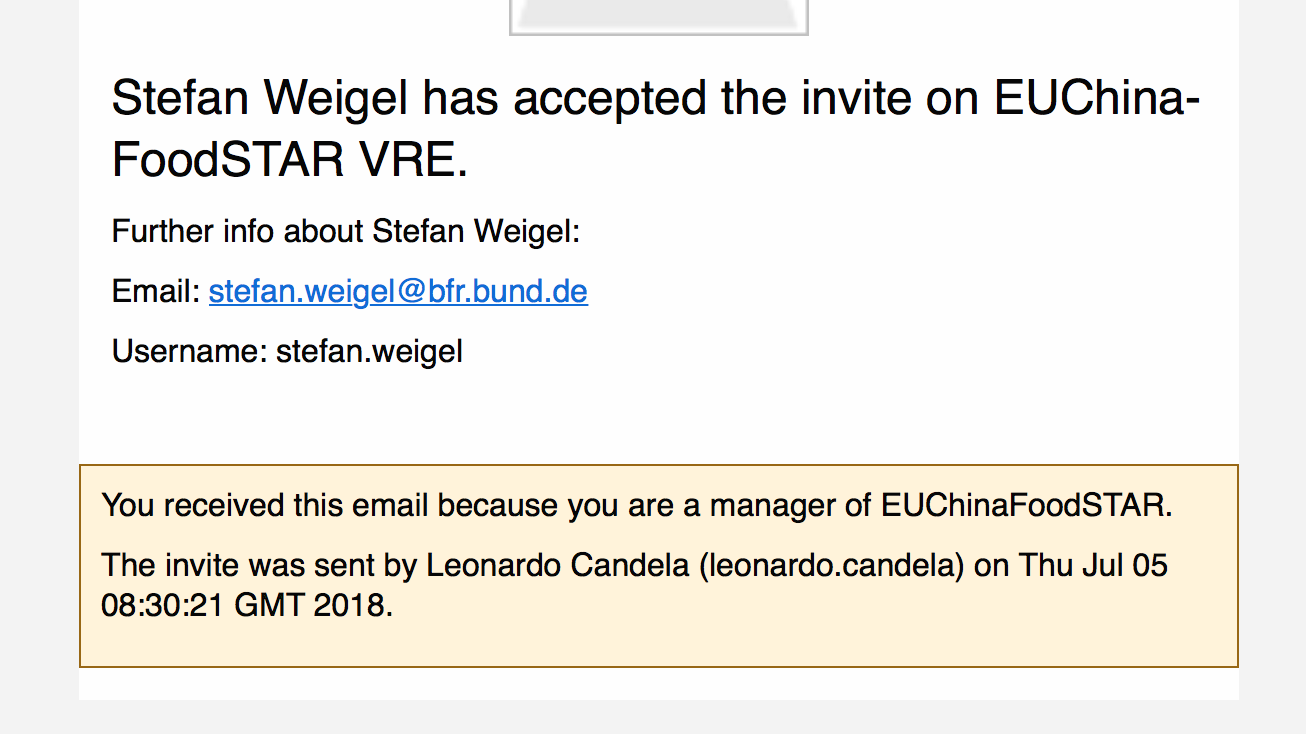Click the image placeholder above the heading

[658, 17]
